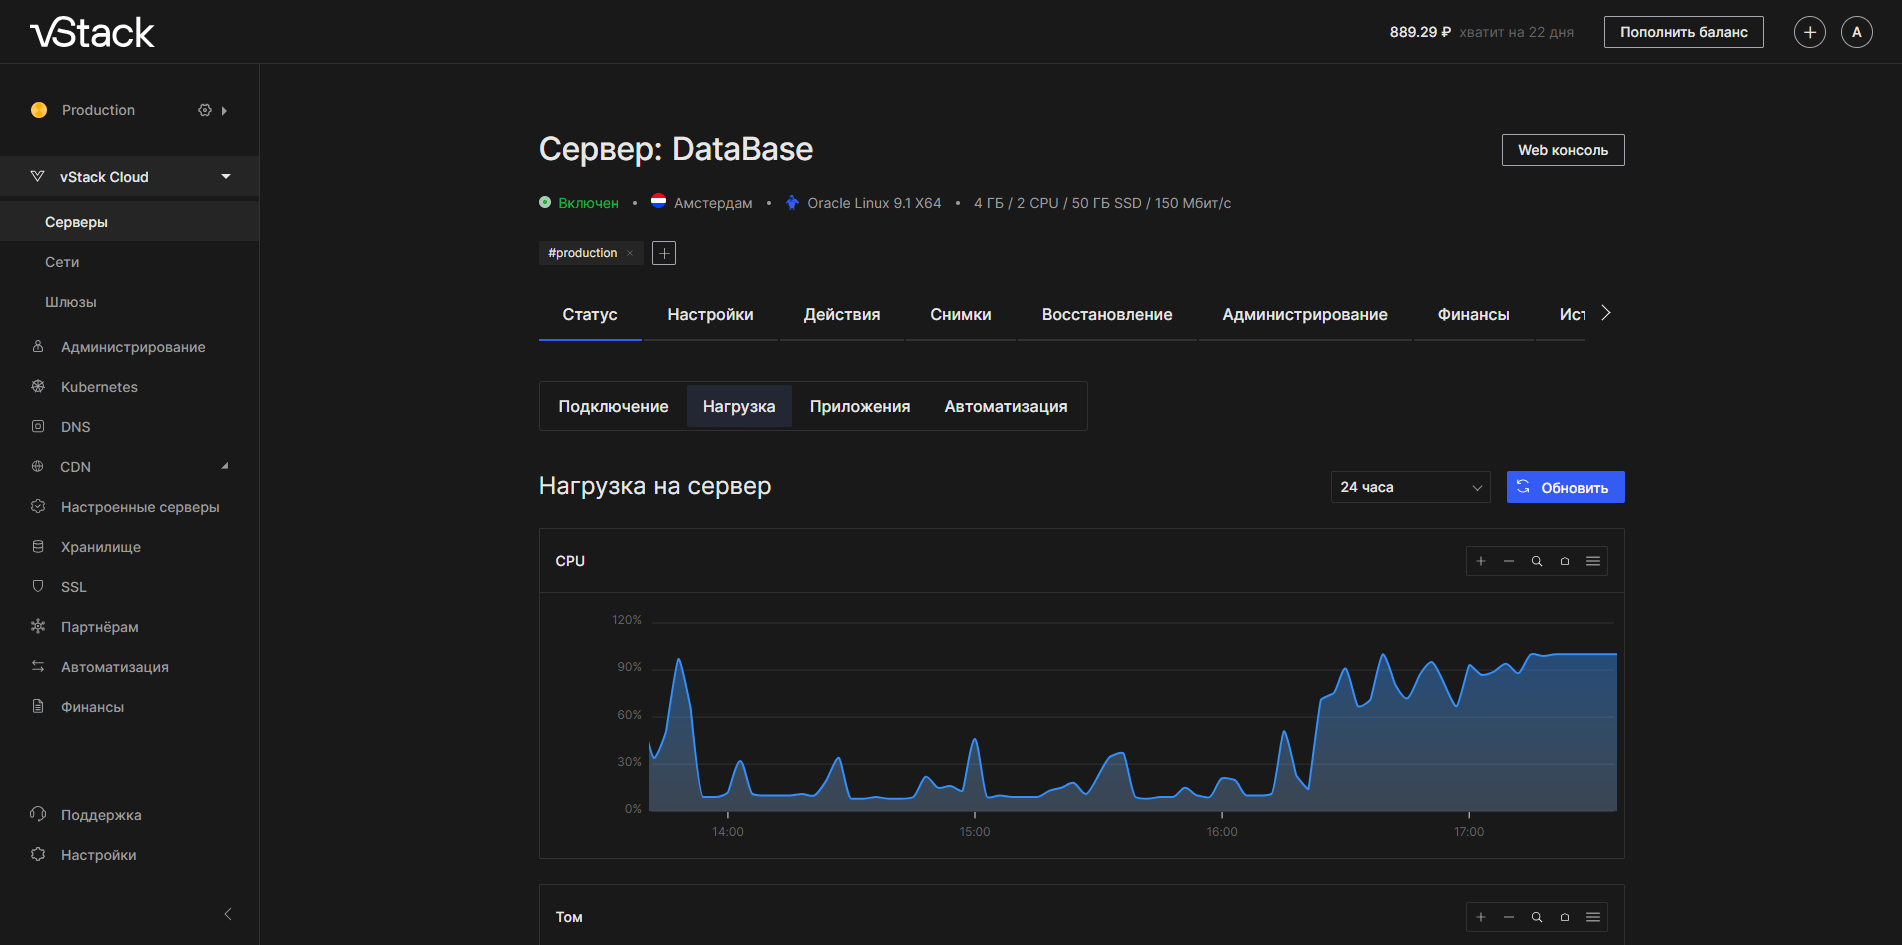
Task: Click the CPU chart zoom out minus icon
Action: (x=1509, y=561)
